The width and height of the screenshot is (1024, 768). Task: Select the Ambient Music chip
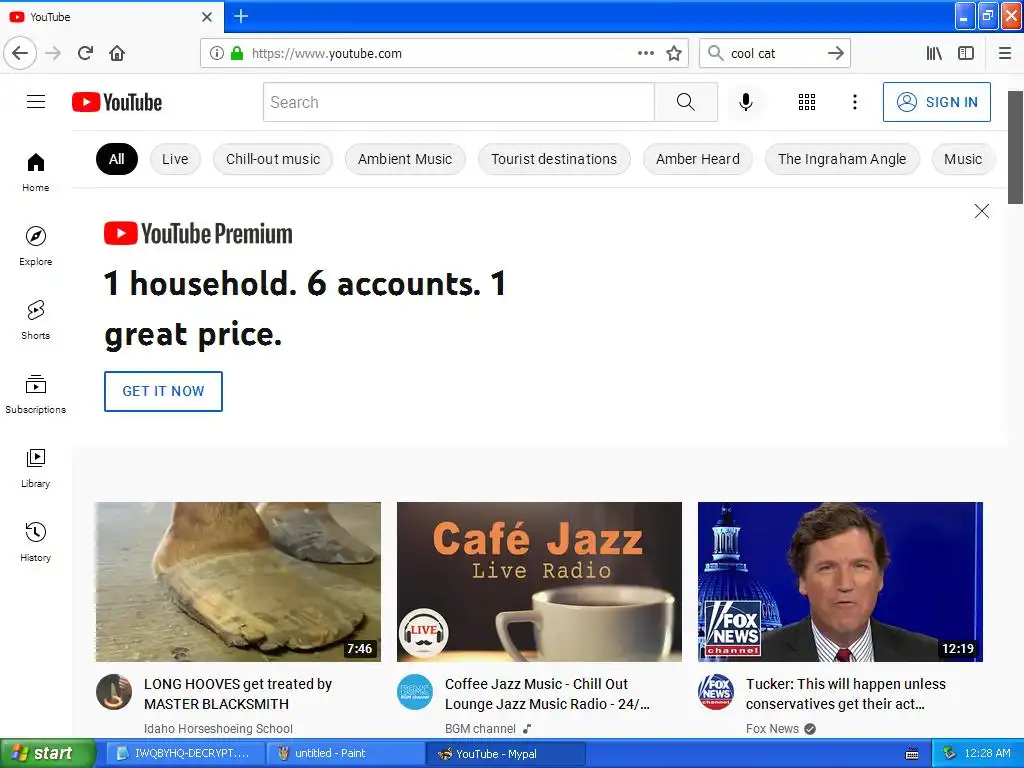coord(405,159)
